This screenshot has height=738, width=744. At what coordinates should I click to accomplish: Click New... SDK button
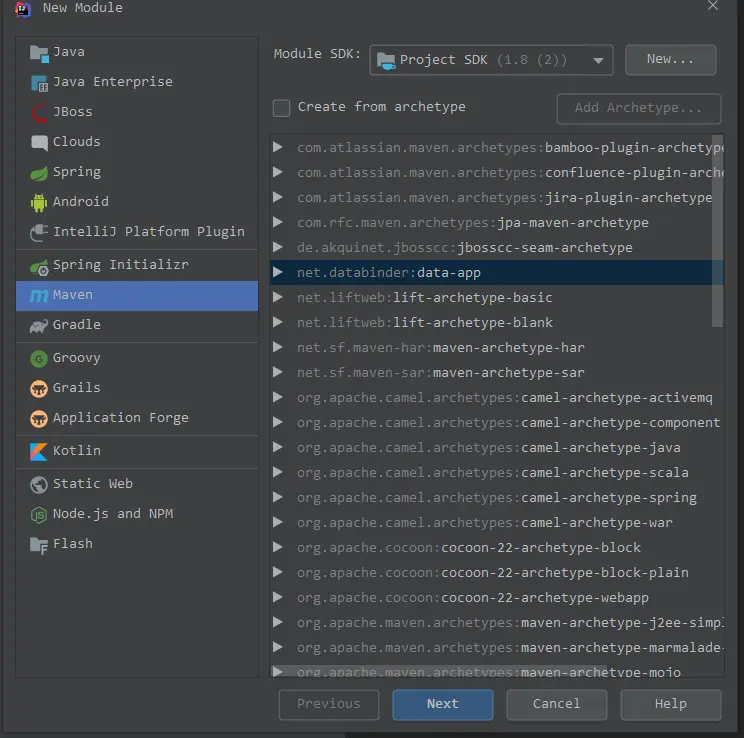(x=670, y=59)
